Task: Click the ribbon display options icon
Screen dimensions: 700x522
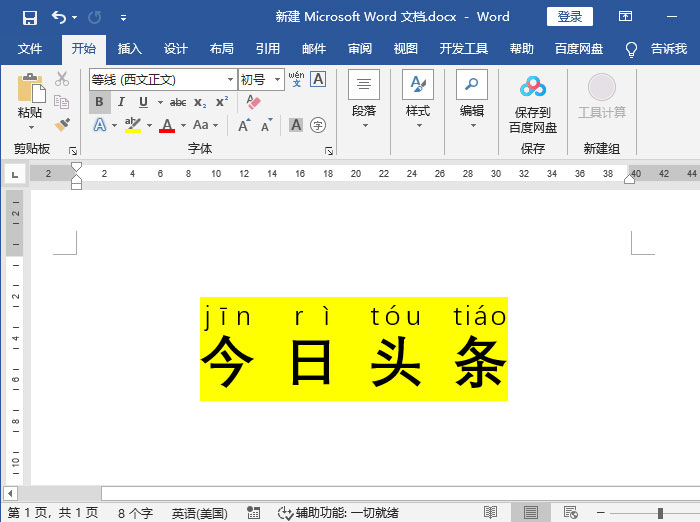Action: point(625,17)
